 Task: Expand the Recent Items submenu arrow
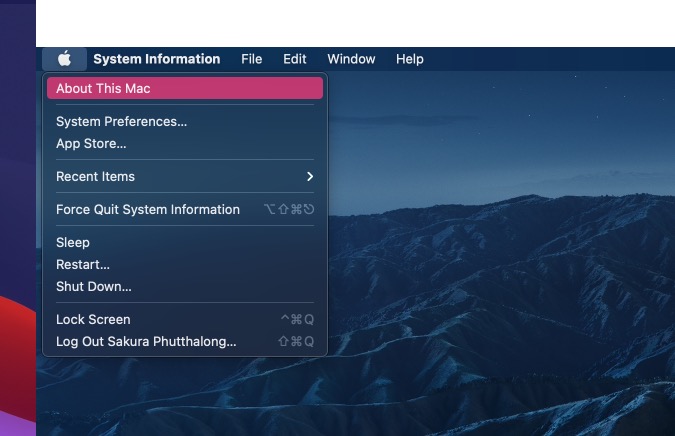click(x=309, y=176)
